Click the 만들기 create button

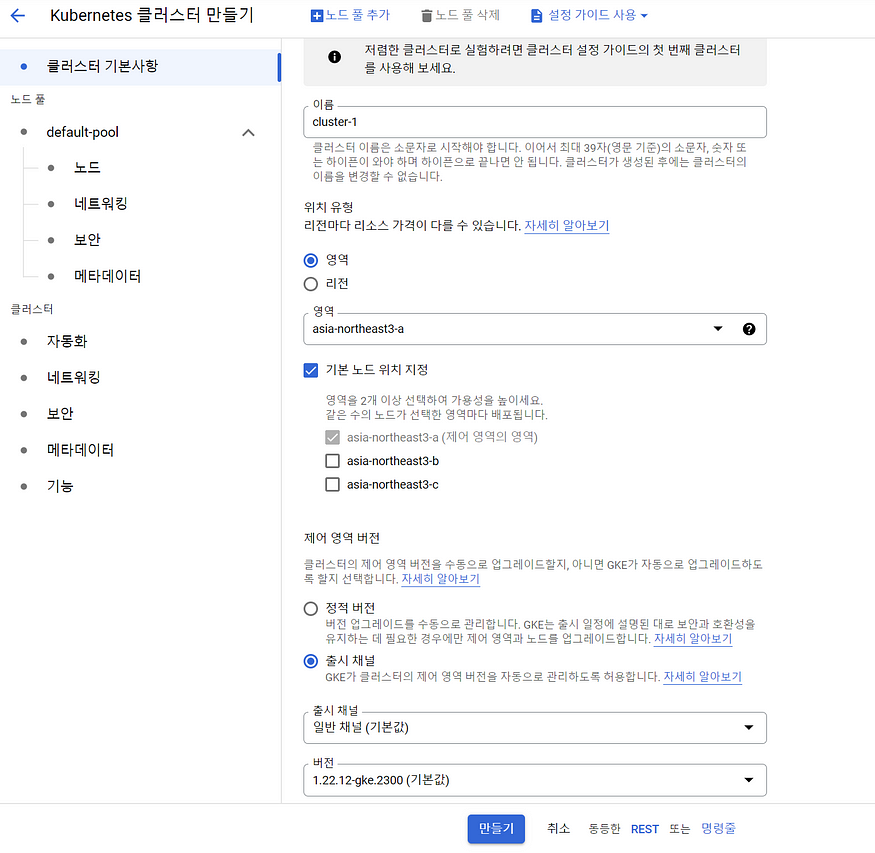[x=496, y=829]
